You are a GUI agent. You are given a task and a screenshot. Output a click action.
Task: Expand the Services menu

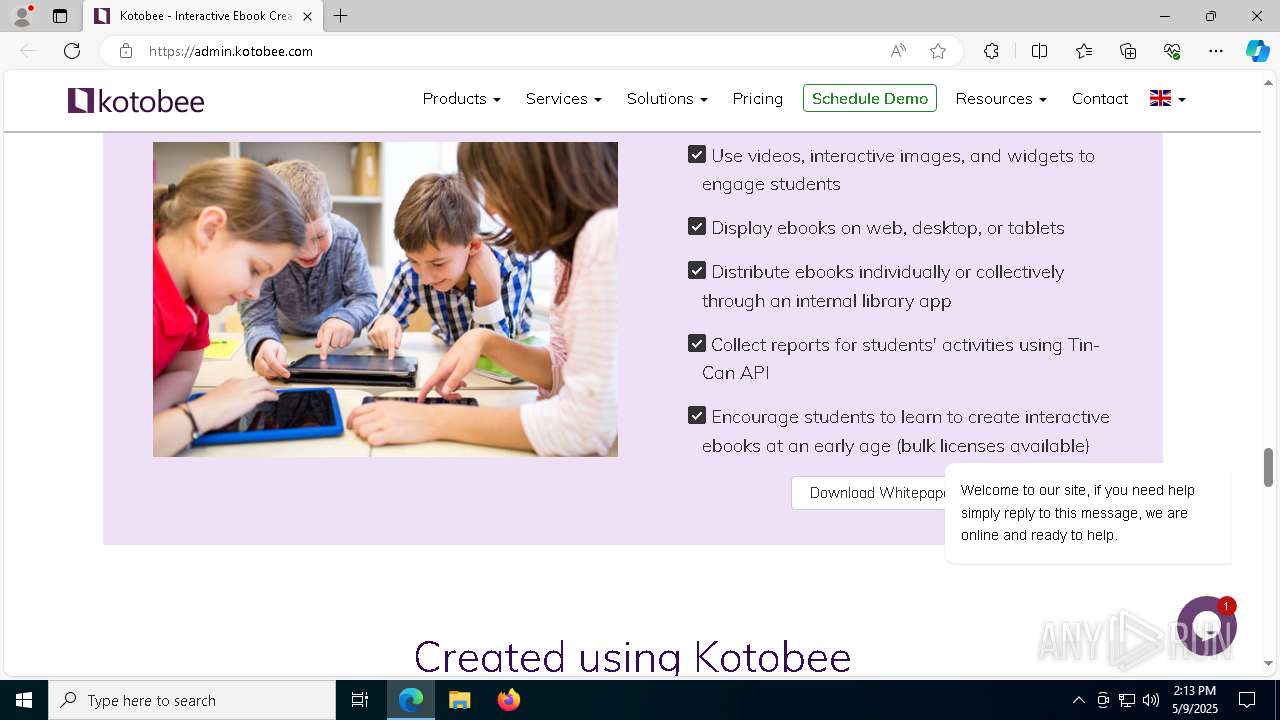(x=563, y=98)
